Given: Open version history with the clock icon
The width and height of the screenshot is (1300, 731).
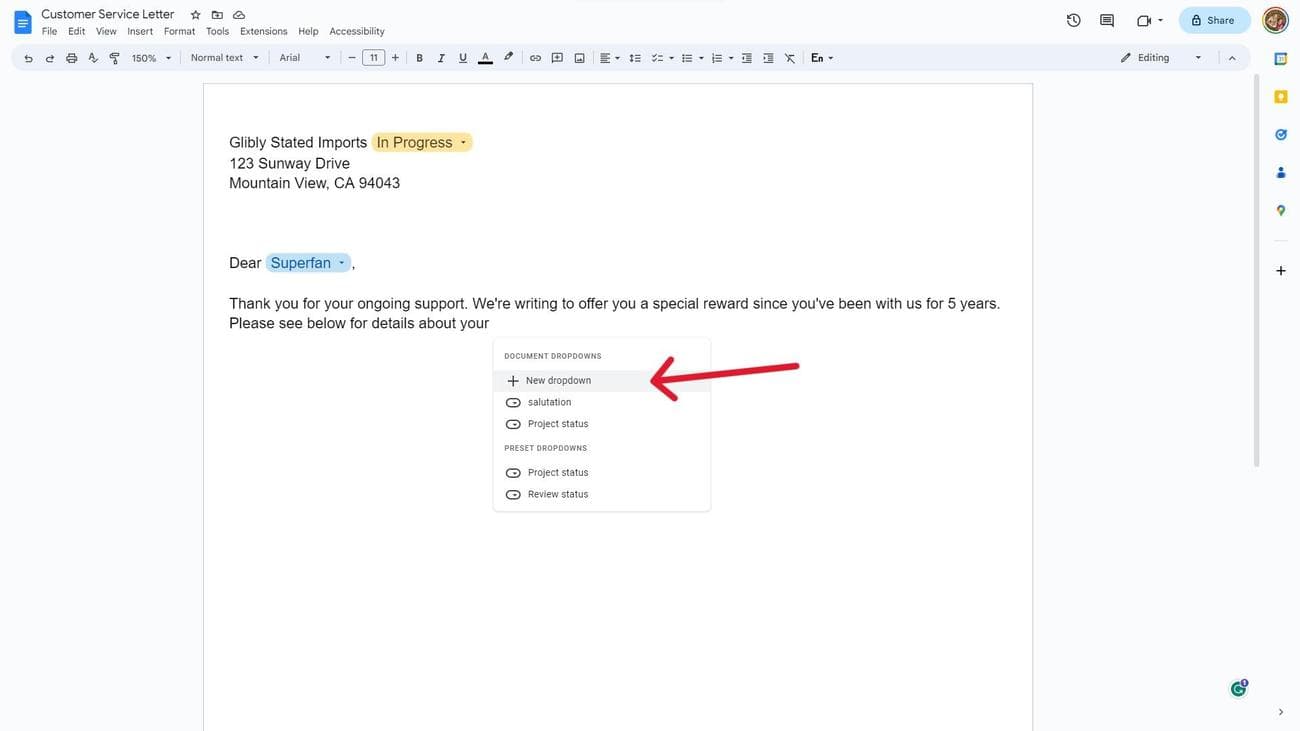Looking at the screenshot, I should [1073, 20].
